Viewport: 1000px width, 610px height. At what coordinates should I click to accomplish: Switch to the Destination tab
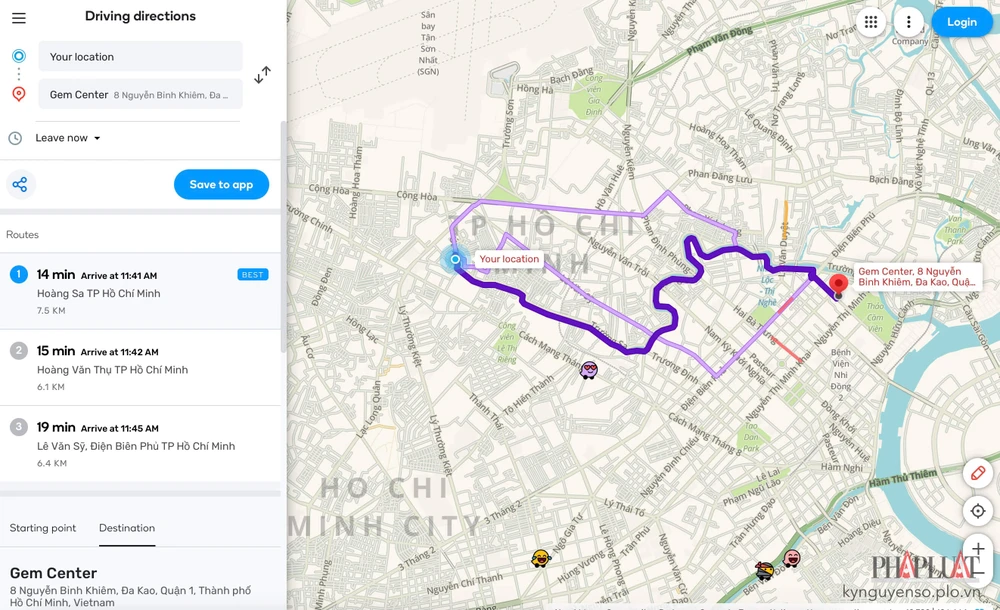127,528
